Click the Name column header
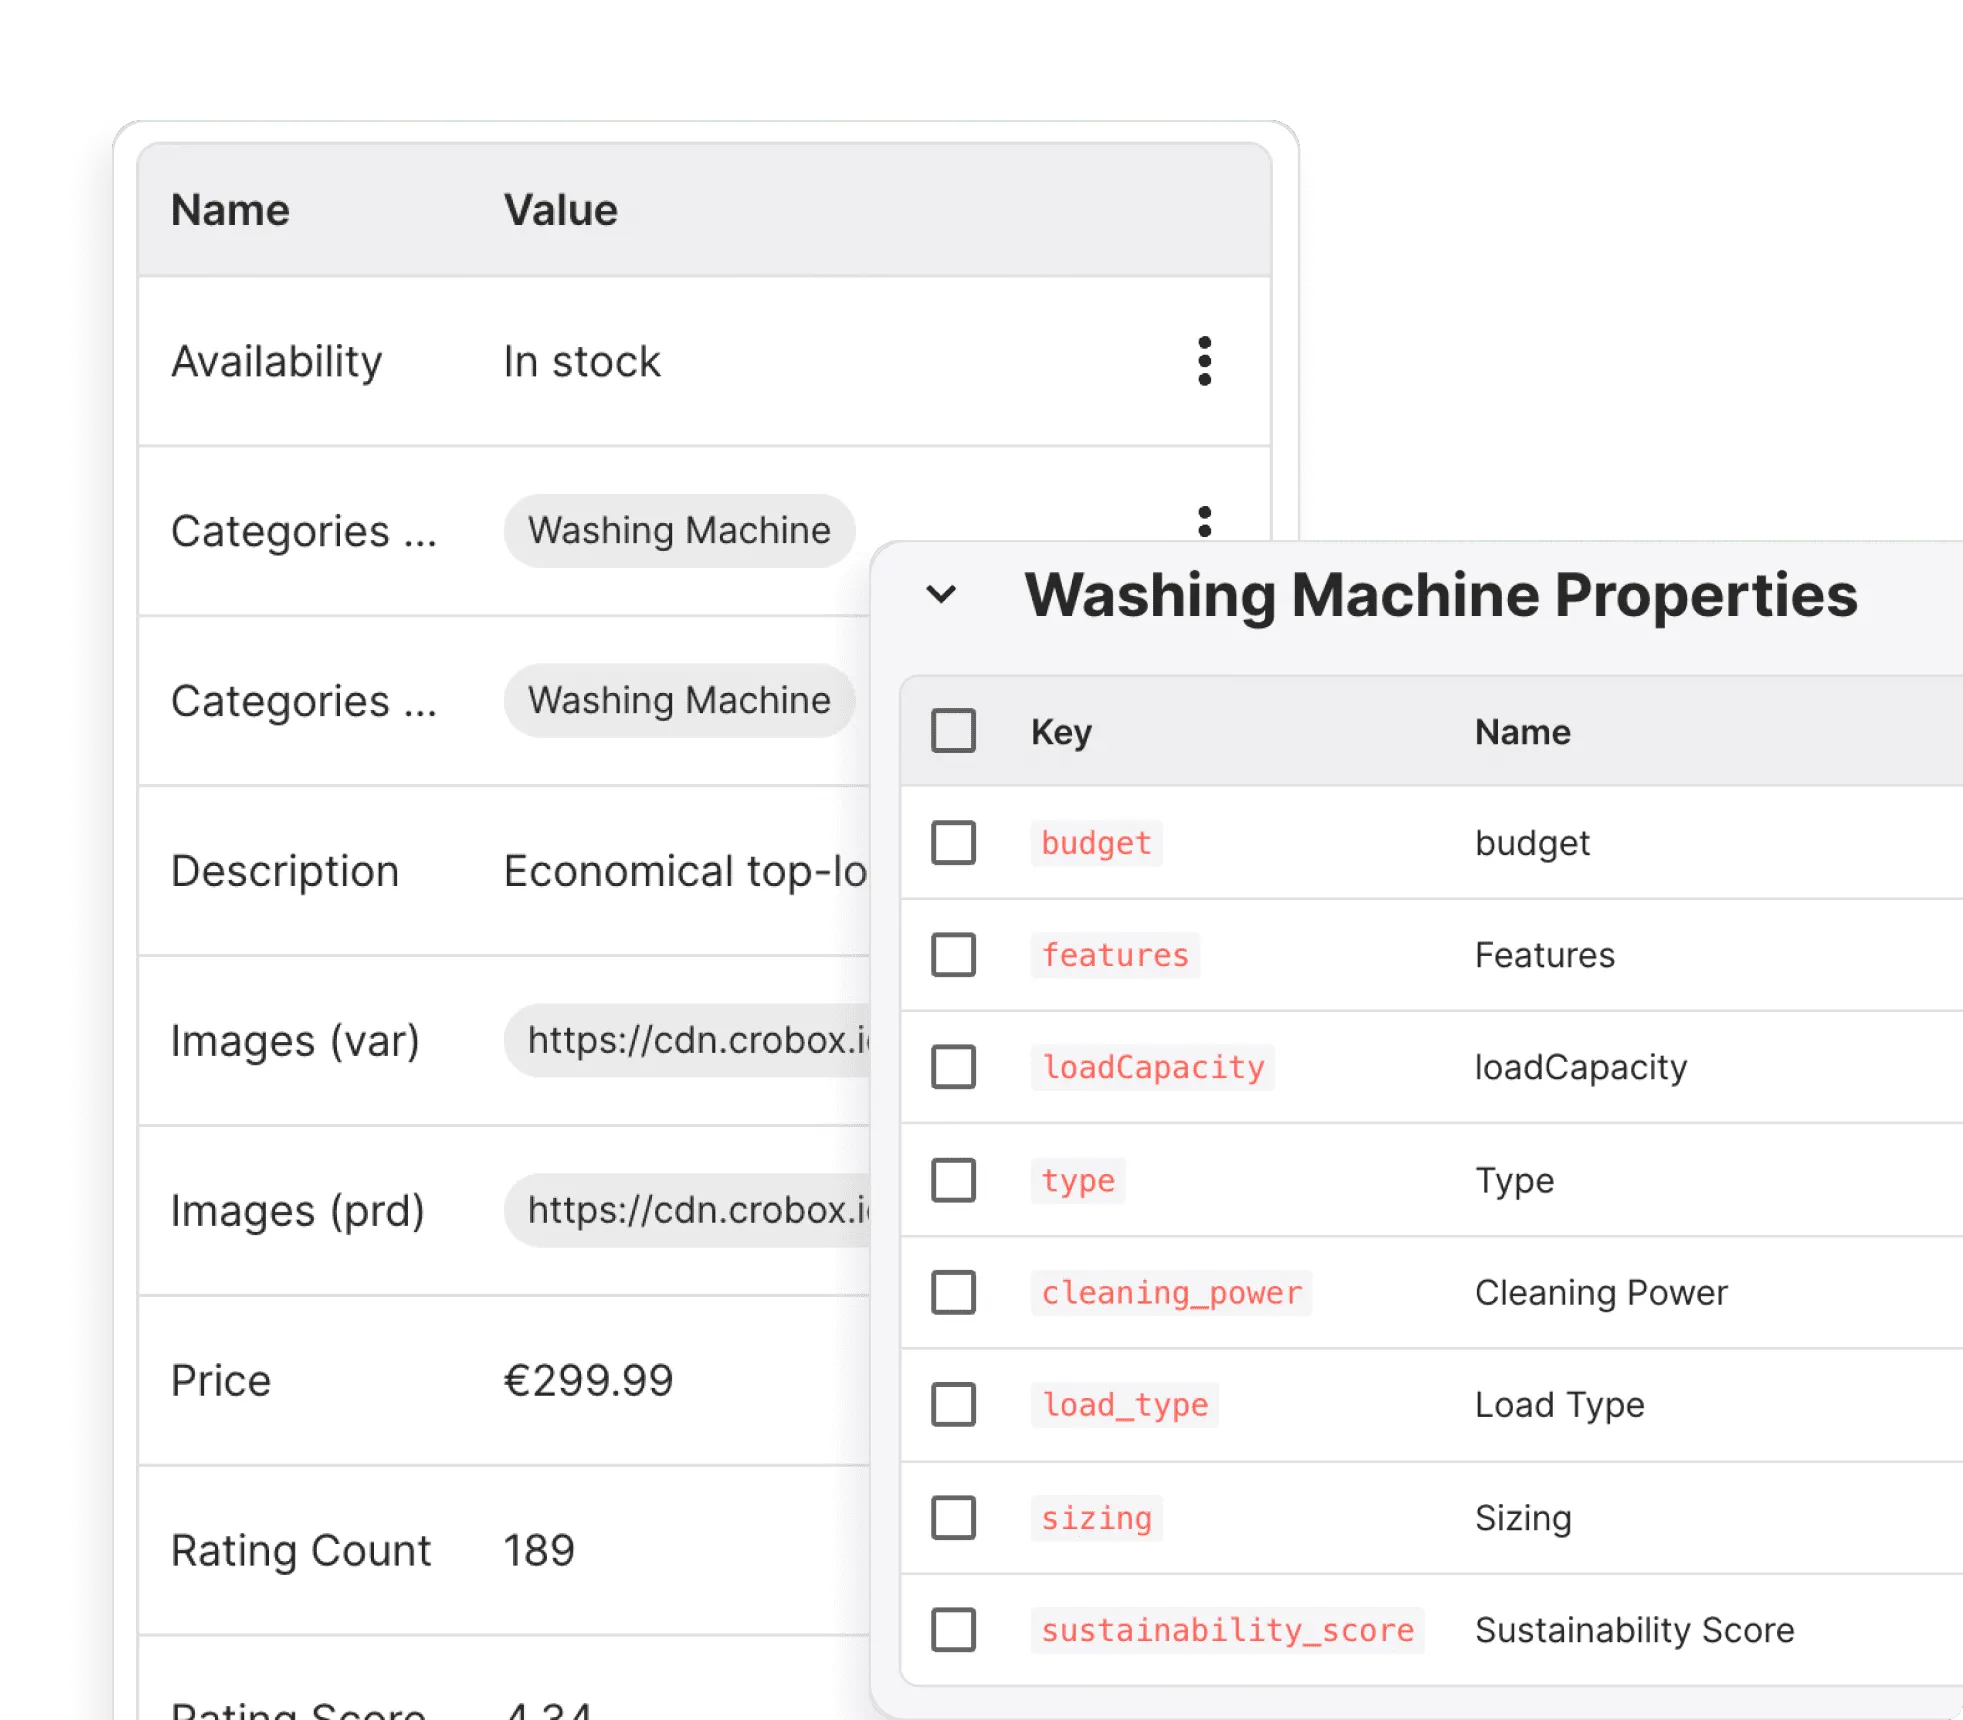This screenshot has height=1720, width=1963. point(1521,731)
